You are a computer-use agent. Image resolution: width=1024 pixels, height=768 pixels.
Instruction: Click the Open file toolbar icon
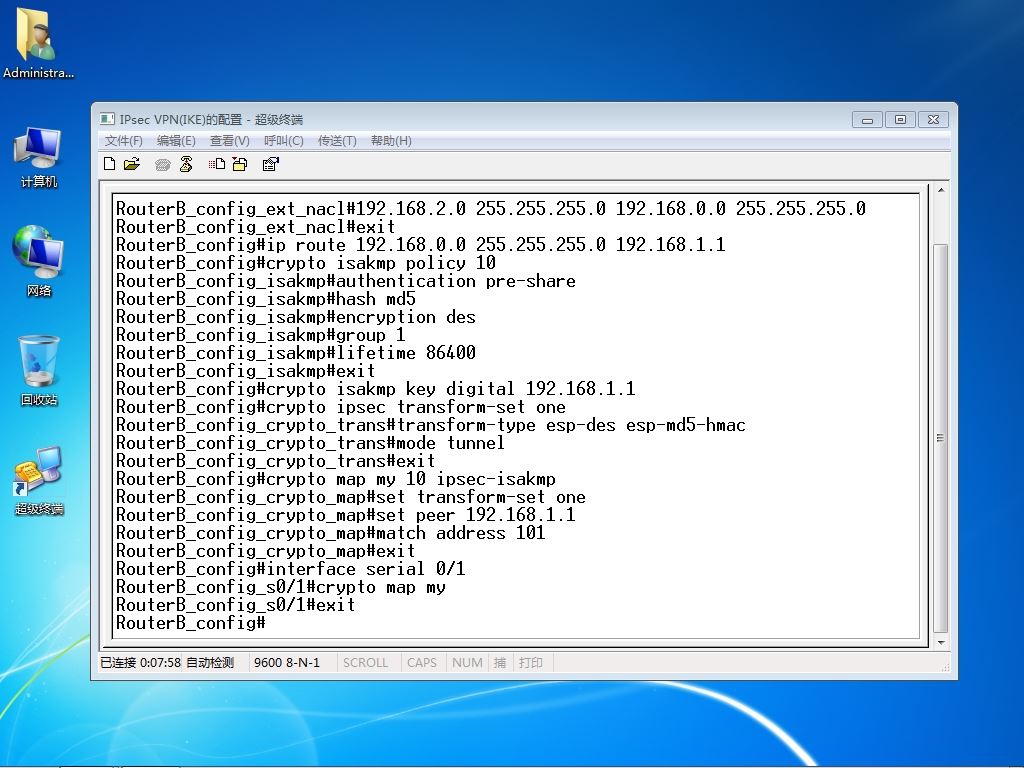pyautogui.click(x=132, y=164)
